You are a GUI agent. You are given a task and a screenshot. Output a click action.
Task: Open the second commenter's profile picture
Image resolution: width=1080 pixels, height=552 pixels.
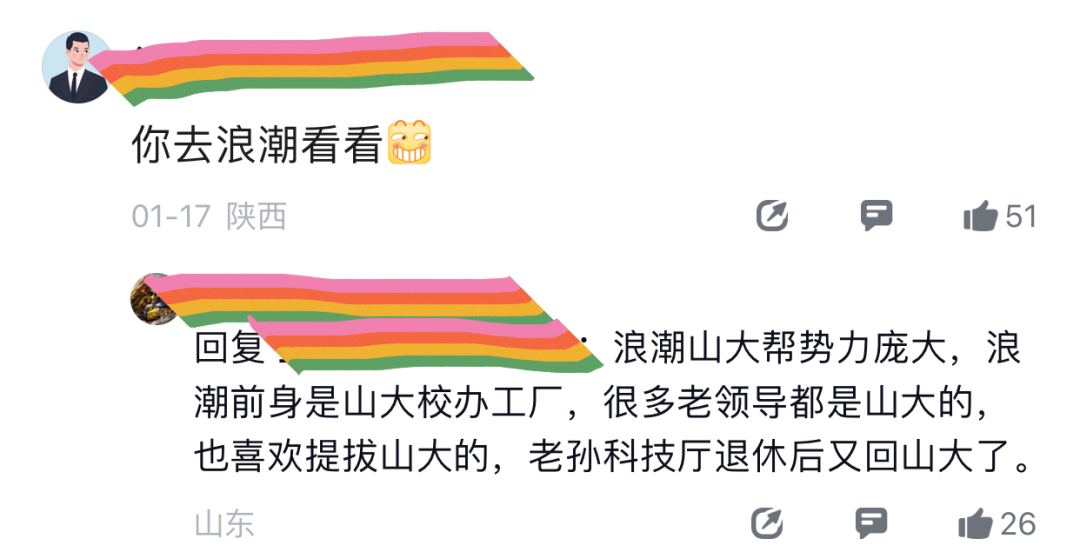152,298
